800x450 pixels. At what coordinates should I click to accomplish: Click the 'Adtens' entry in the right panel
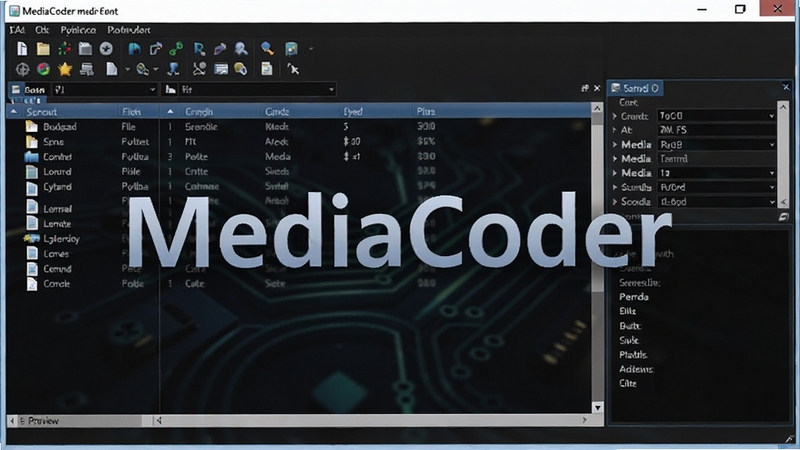[637, 369]
